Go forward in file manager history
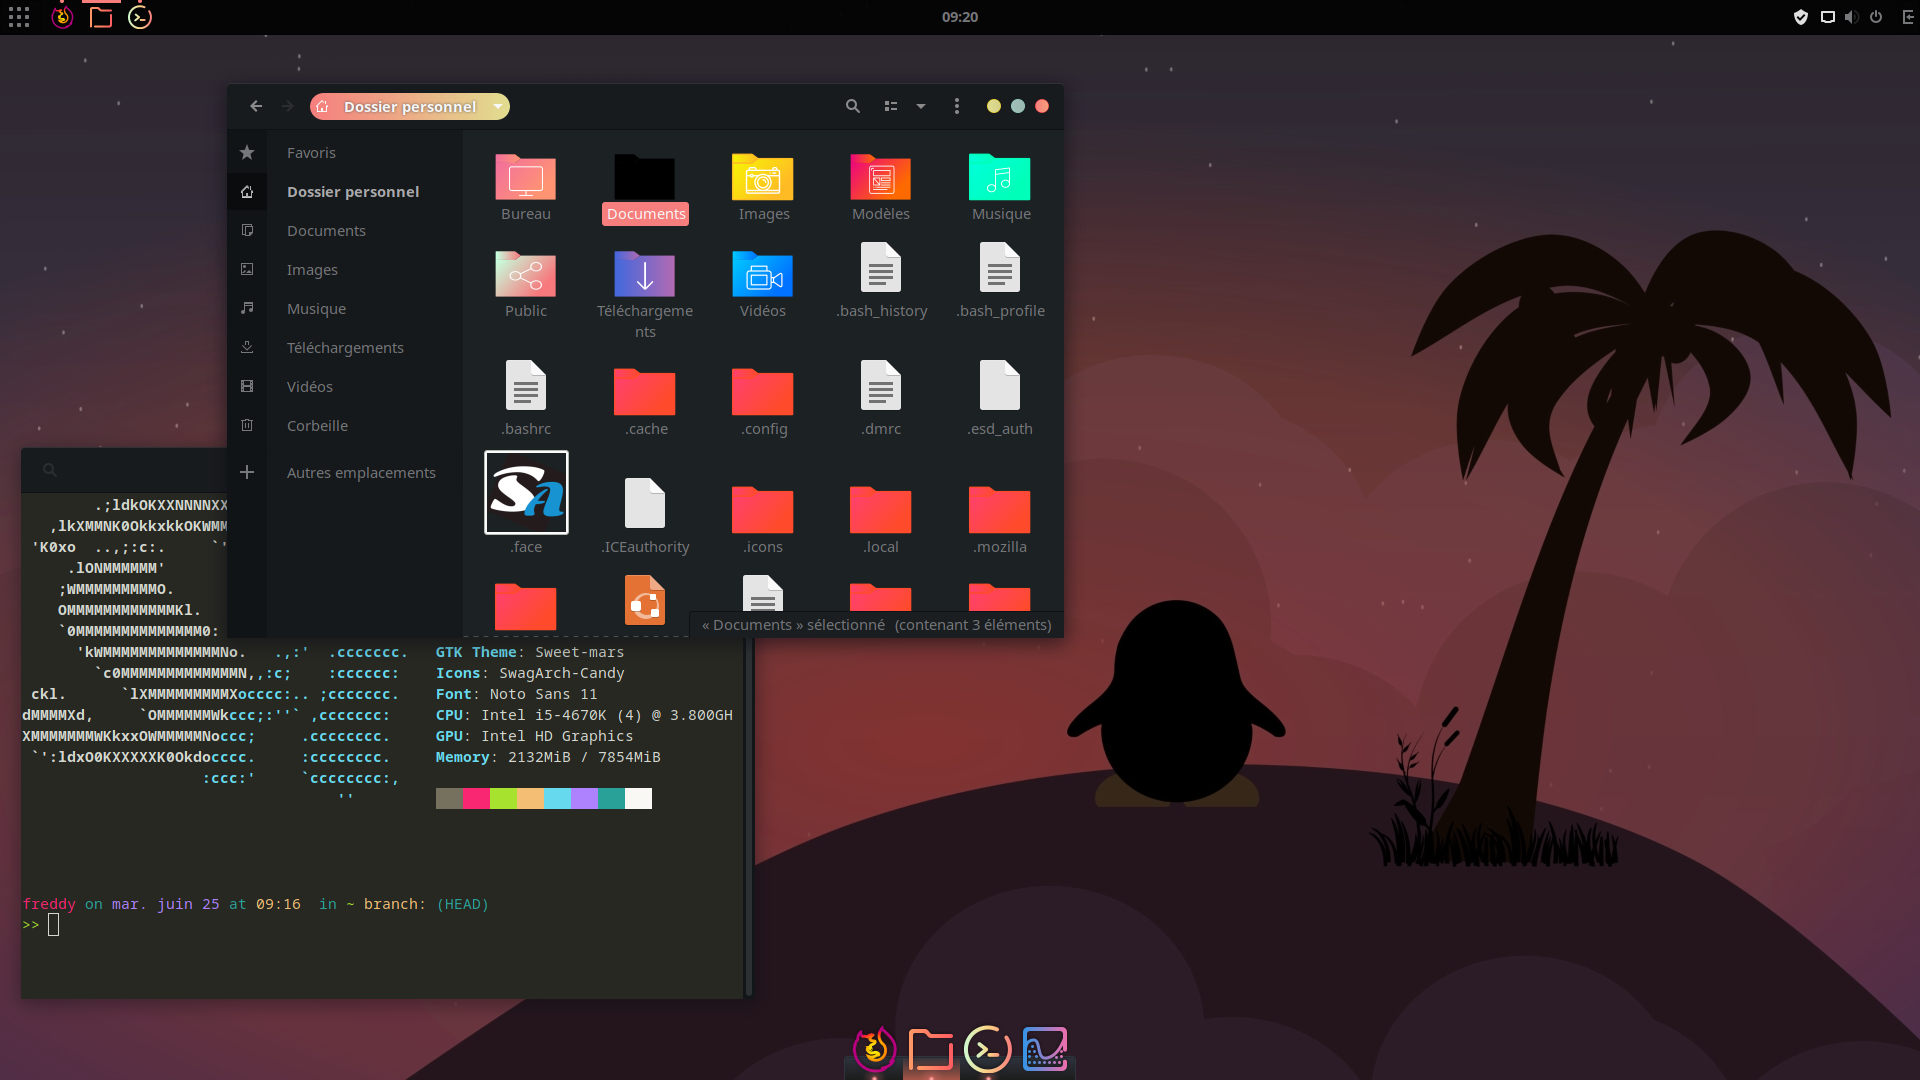The width and height of the screenshot is (1920, 1080). 288,106
